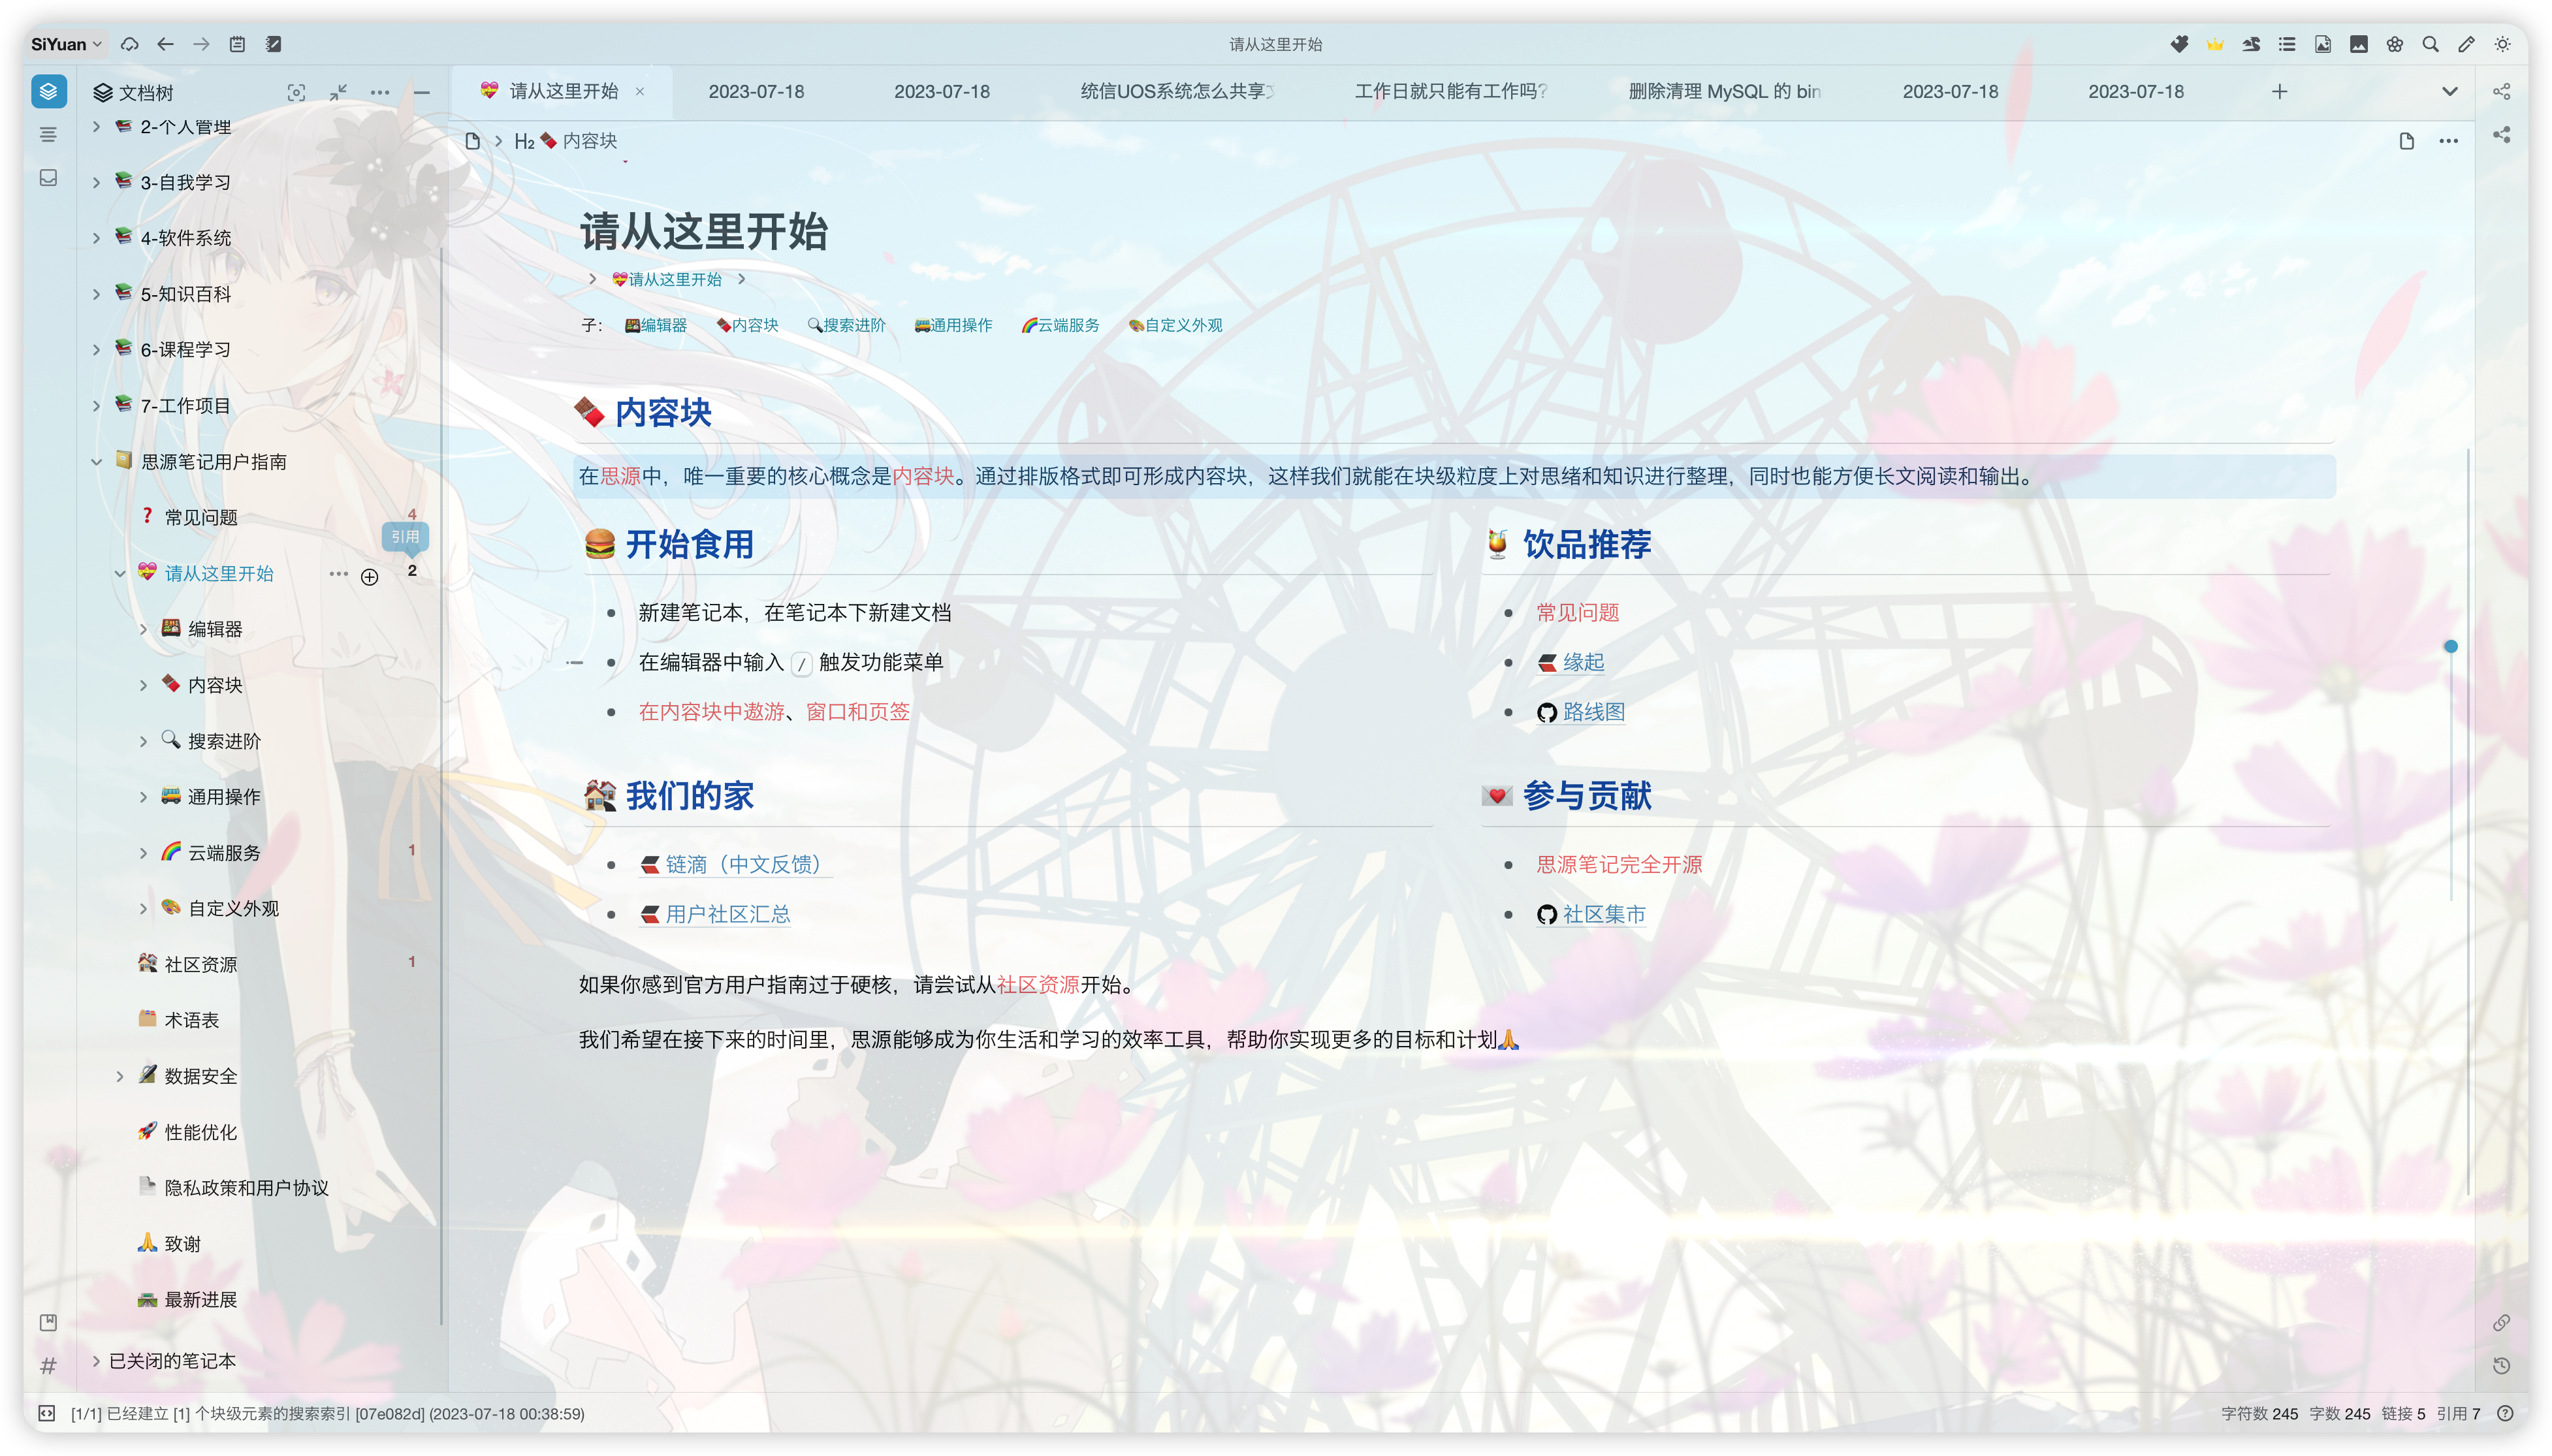Focus current document in file tree
Image resolution: width=2552 pixels, height=1456 pixels.
click(296, 92)
